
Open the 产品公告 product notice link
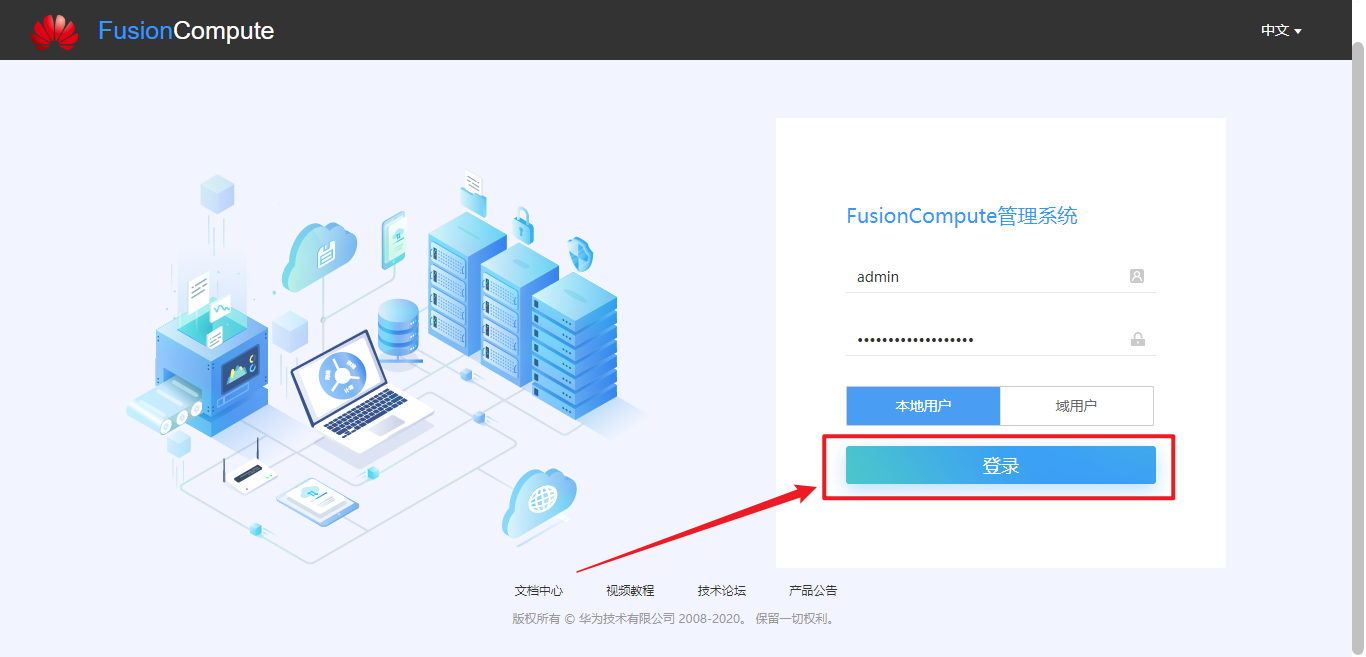tap(813, 591)
